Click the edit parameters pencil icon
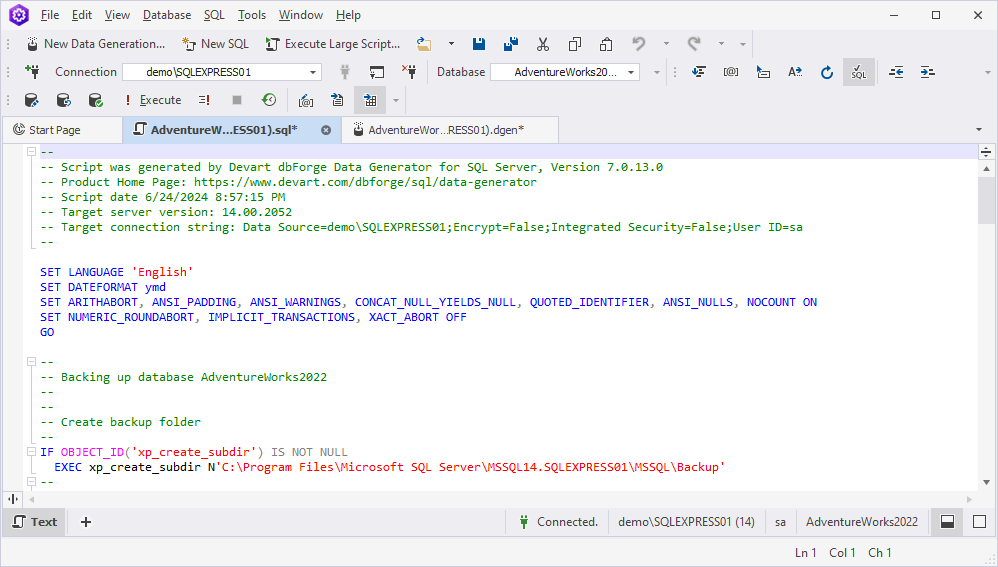The width and height of the screenshot is (998, 567). (306, 100)
